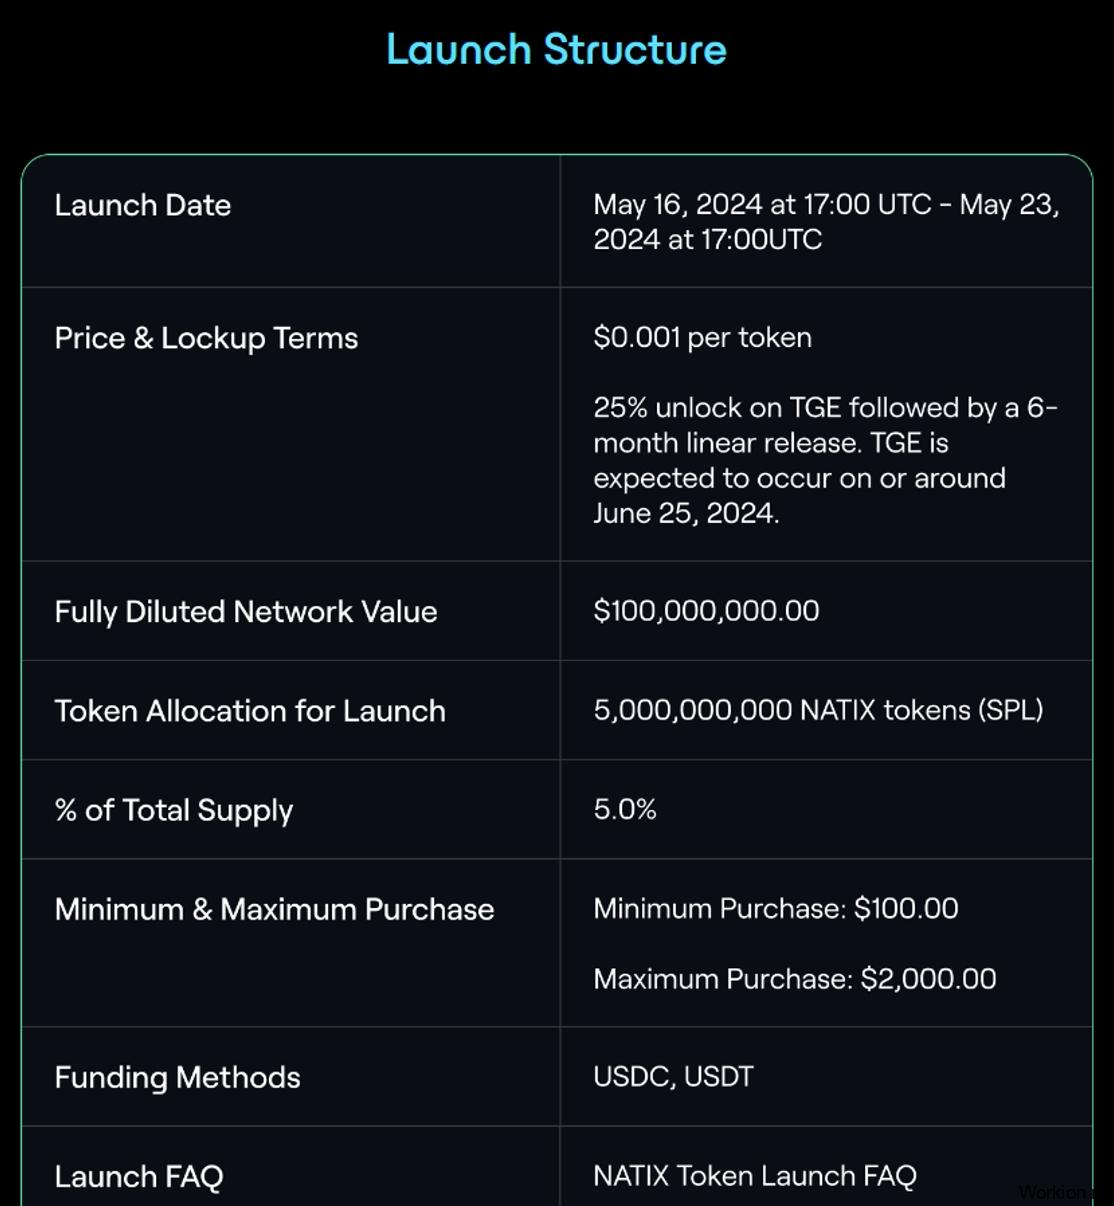Screen dimensions: 1114x1206
Task: Click the $100,000,000.00 value
Action: click(706, 610)
